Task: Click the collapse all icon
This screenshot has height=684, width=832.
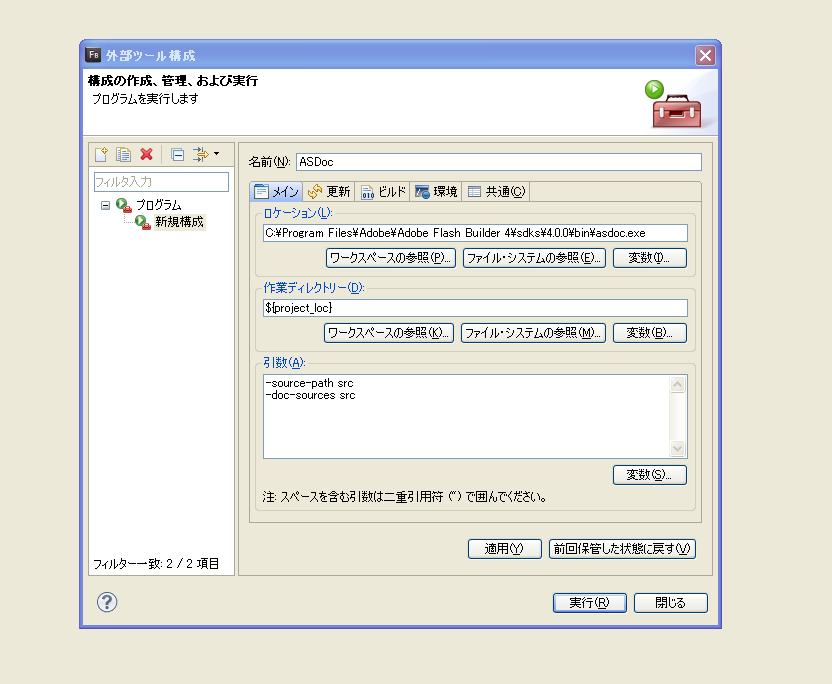Action: (177, 154)
